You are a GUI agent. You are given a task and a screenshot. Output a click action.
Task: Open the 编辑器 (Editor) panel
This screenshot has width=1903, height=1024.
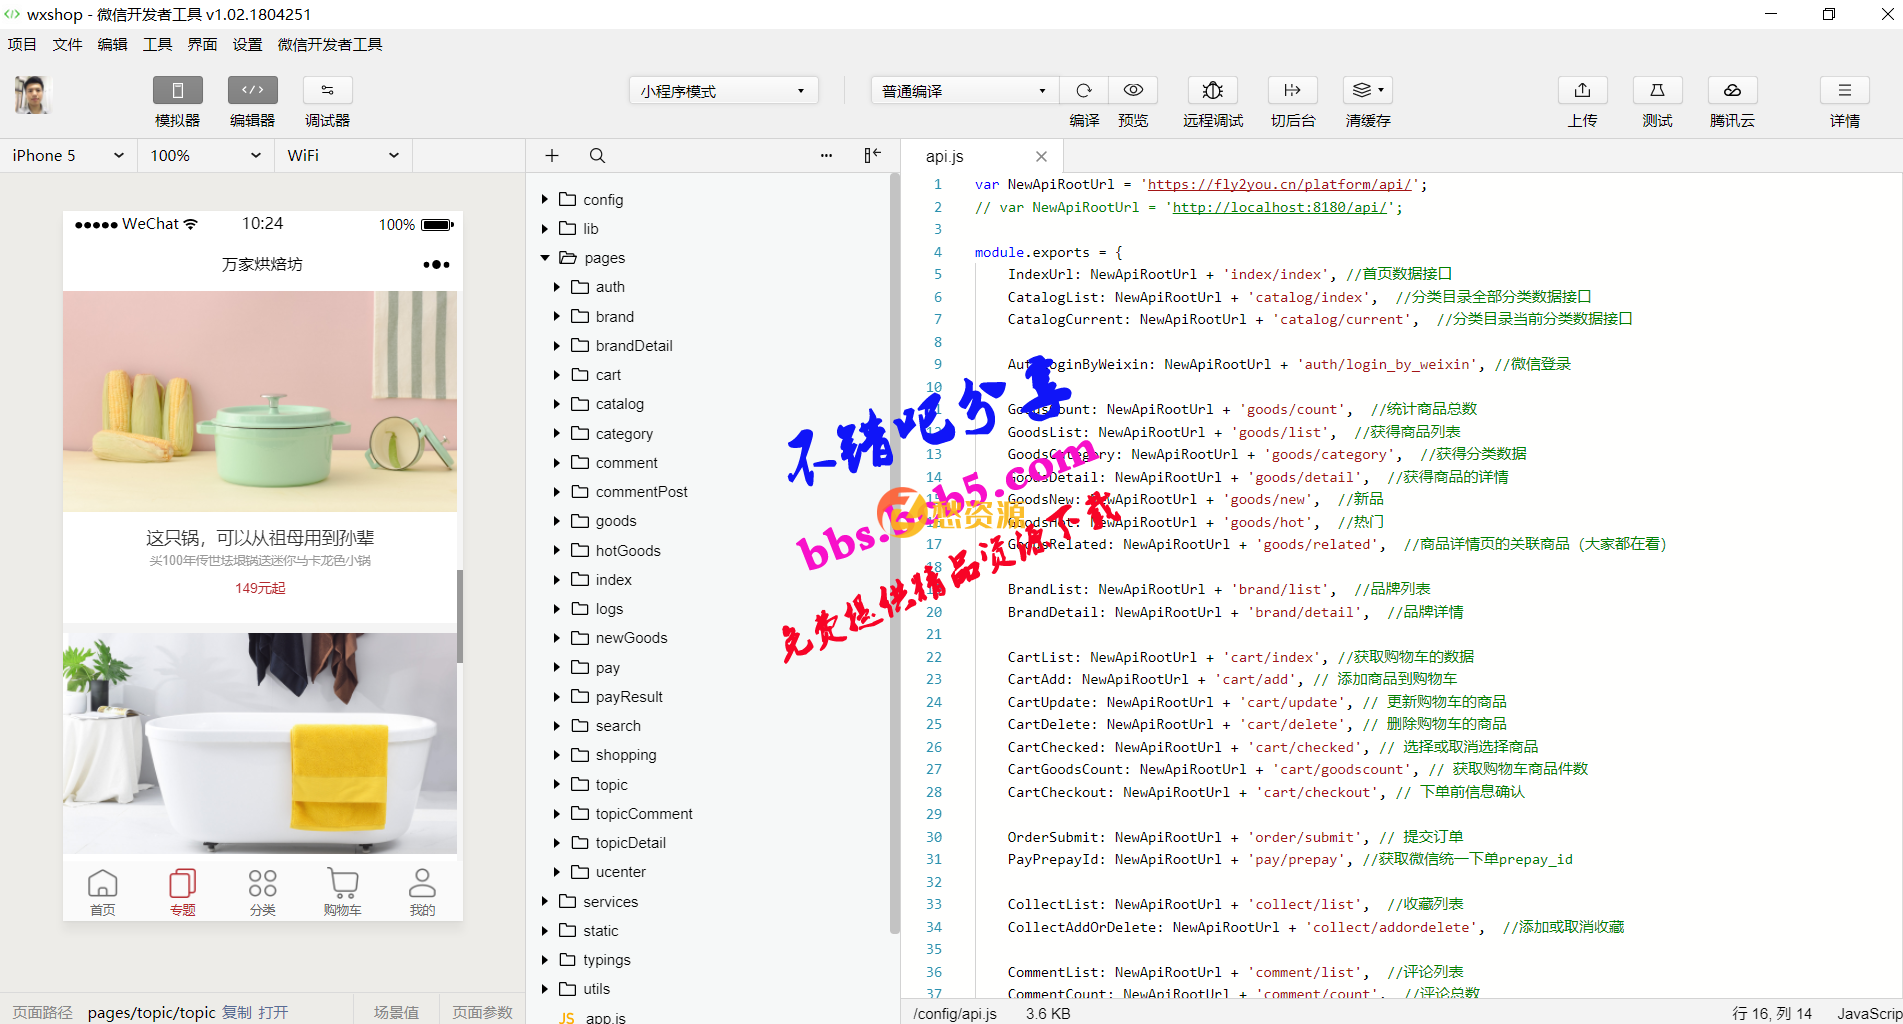[252, 100]
